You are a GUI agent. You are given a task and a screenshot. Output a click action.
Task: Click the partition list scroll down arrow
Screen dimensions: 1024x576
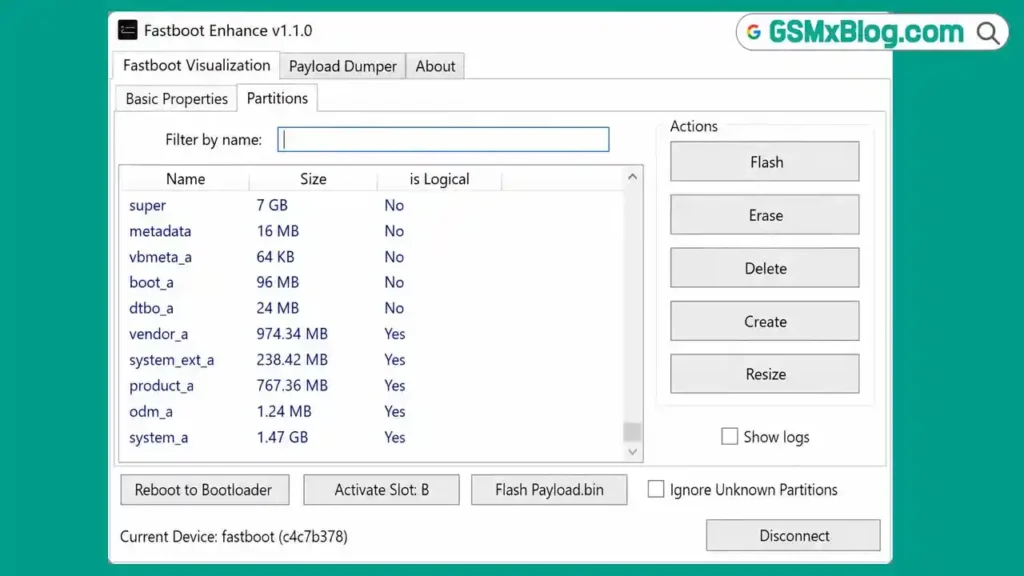[x=632, y=451]
